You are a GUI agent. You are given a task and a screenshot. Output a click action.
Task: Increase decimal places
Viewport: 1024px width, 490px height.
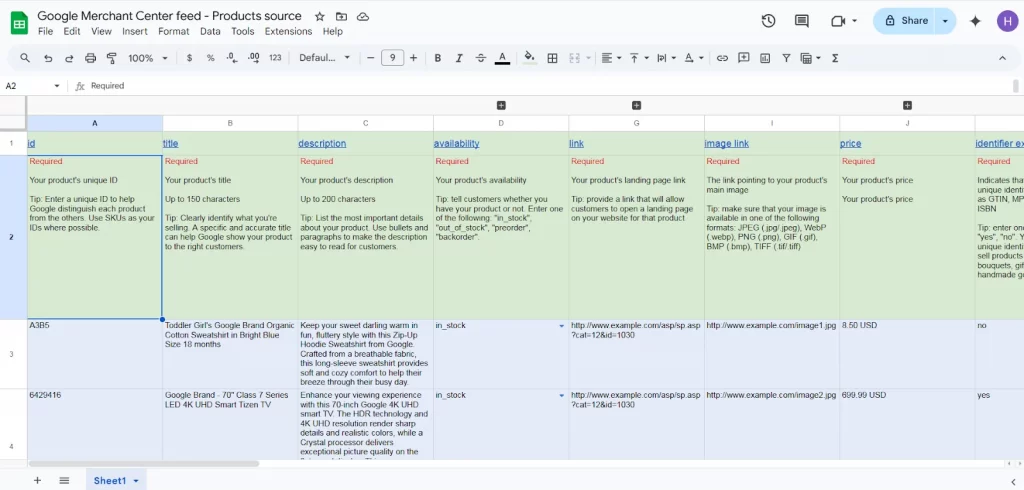[x=253, y=58]
